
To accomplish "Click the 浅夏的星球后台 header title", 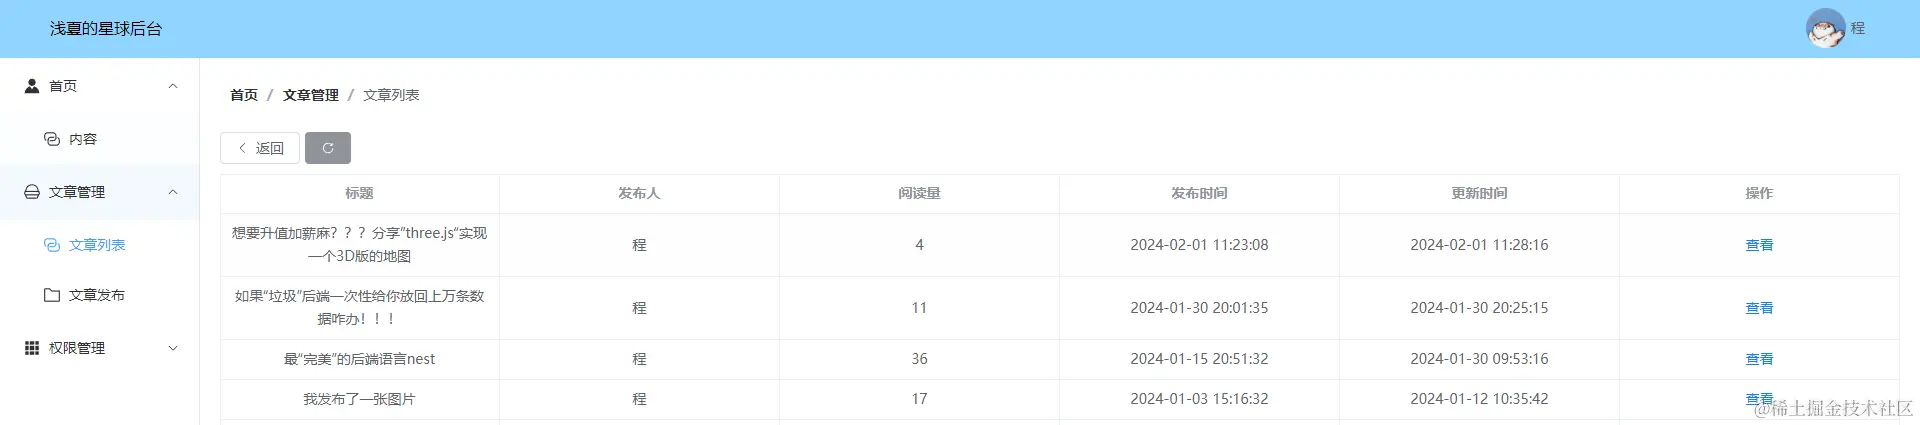I will pyautogui.click(x=106, y=29).
